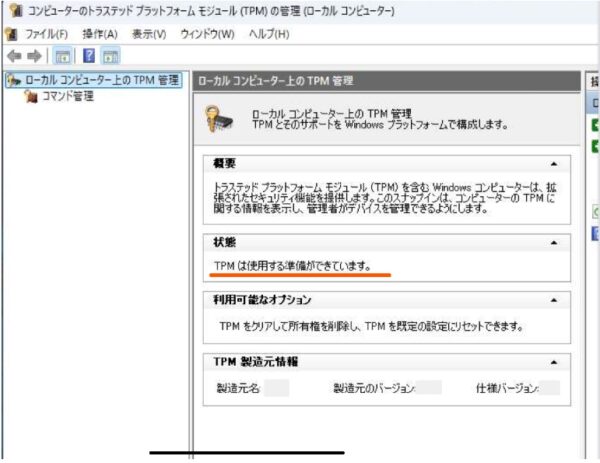
Task: Open the blue Help question-mark icon
Action: click(89, 56)
